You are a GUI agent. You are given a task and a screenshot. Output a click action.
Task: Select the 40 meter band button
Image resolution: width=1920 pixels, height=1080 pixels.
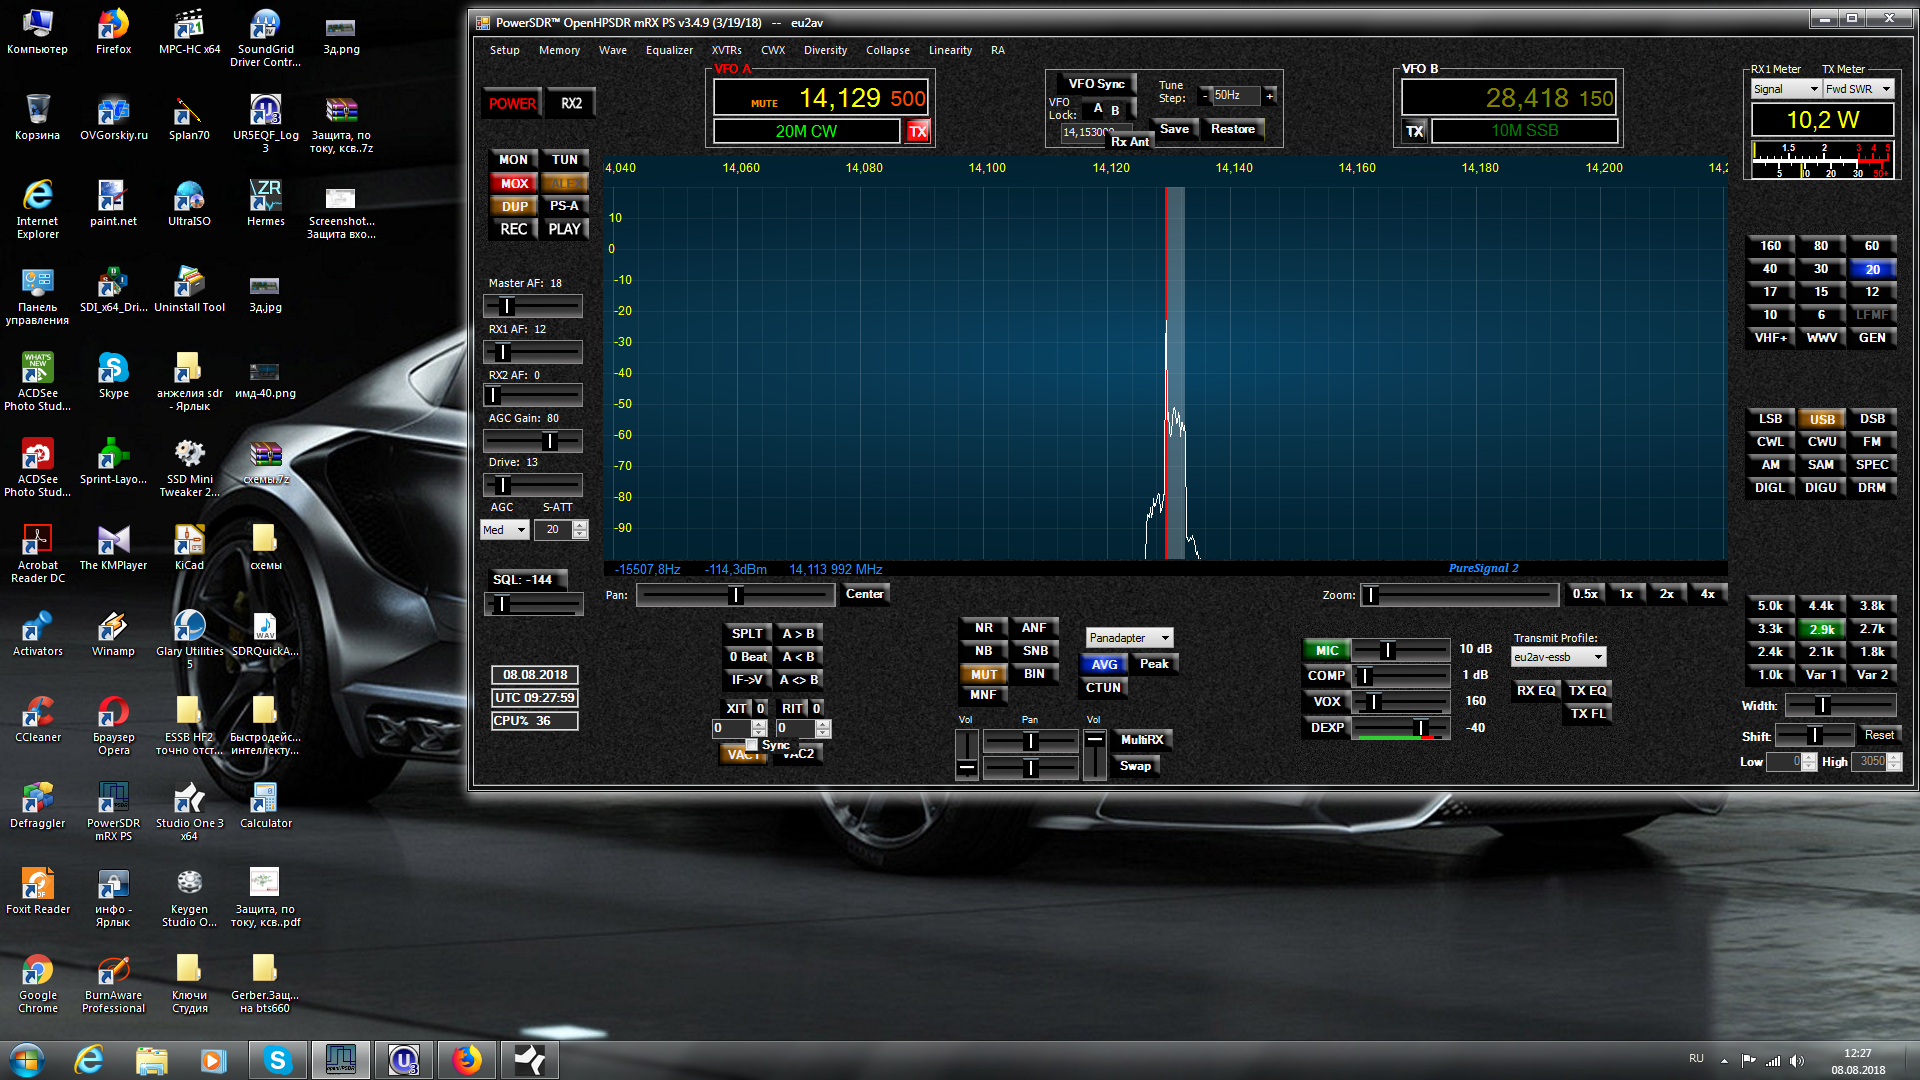[1769, 269]
